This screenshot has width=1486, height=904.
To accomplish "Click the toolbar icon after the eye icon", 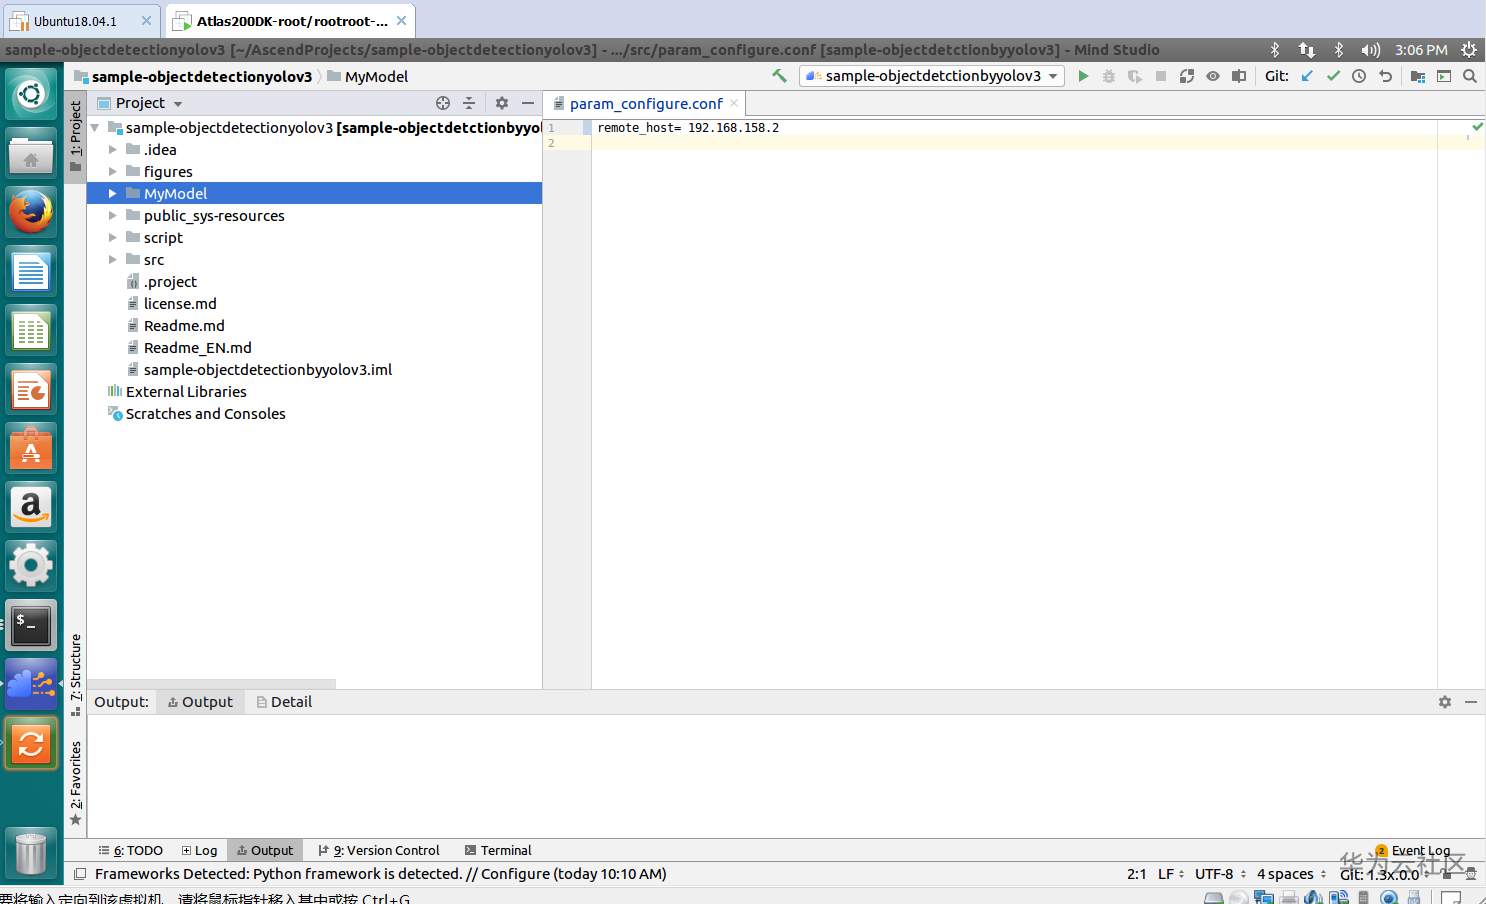I will pyautogui.click(x=1239, y=76).
